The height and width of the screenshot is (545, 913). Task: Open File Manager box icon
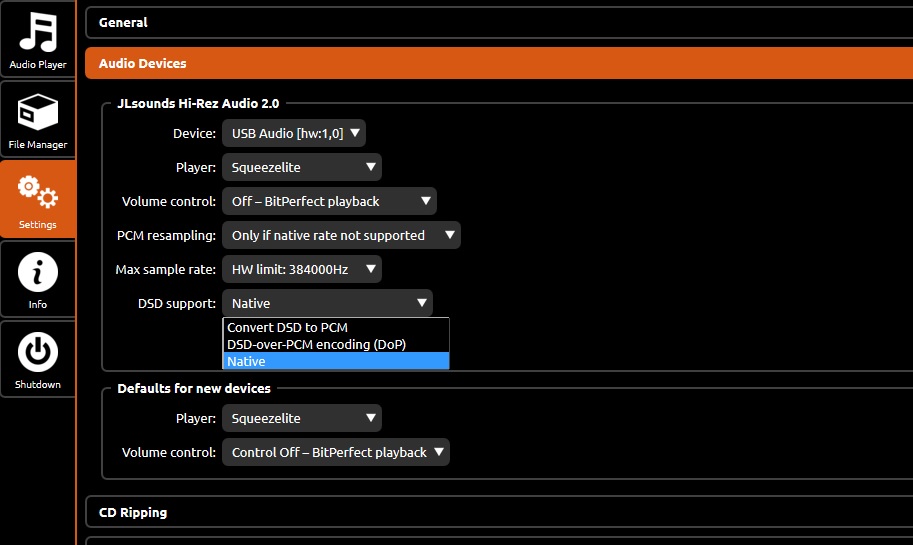[x=38, y=112]
